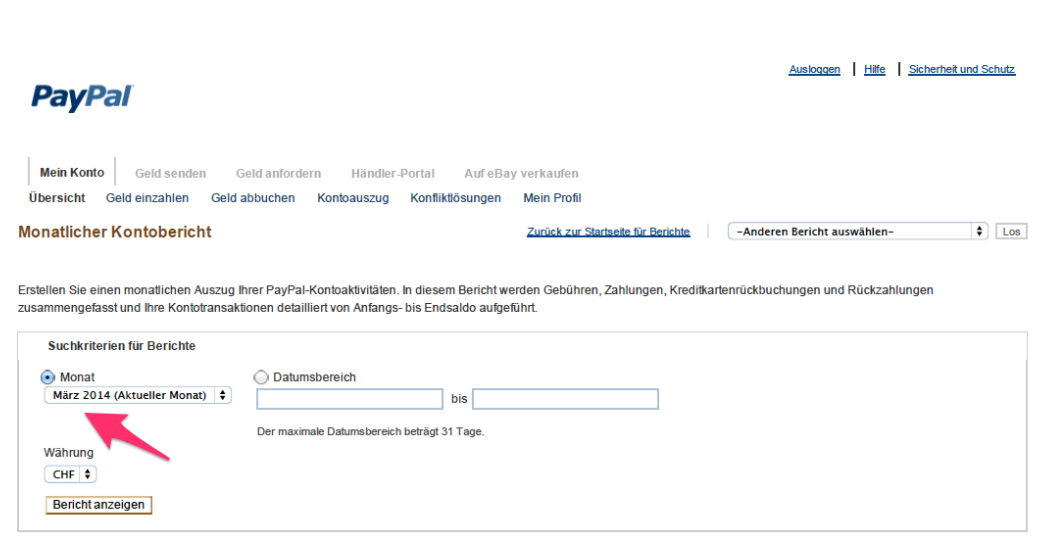Click the Ausloggen link
Viewport: 1050px width, 550px height.
[814, 69]
